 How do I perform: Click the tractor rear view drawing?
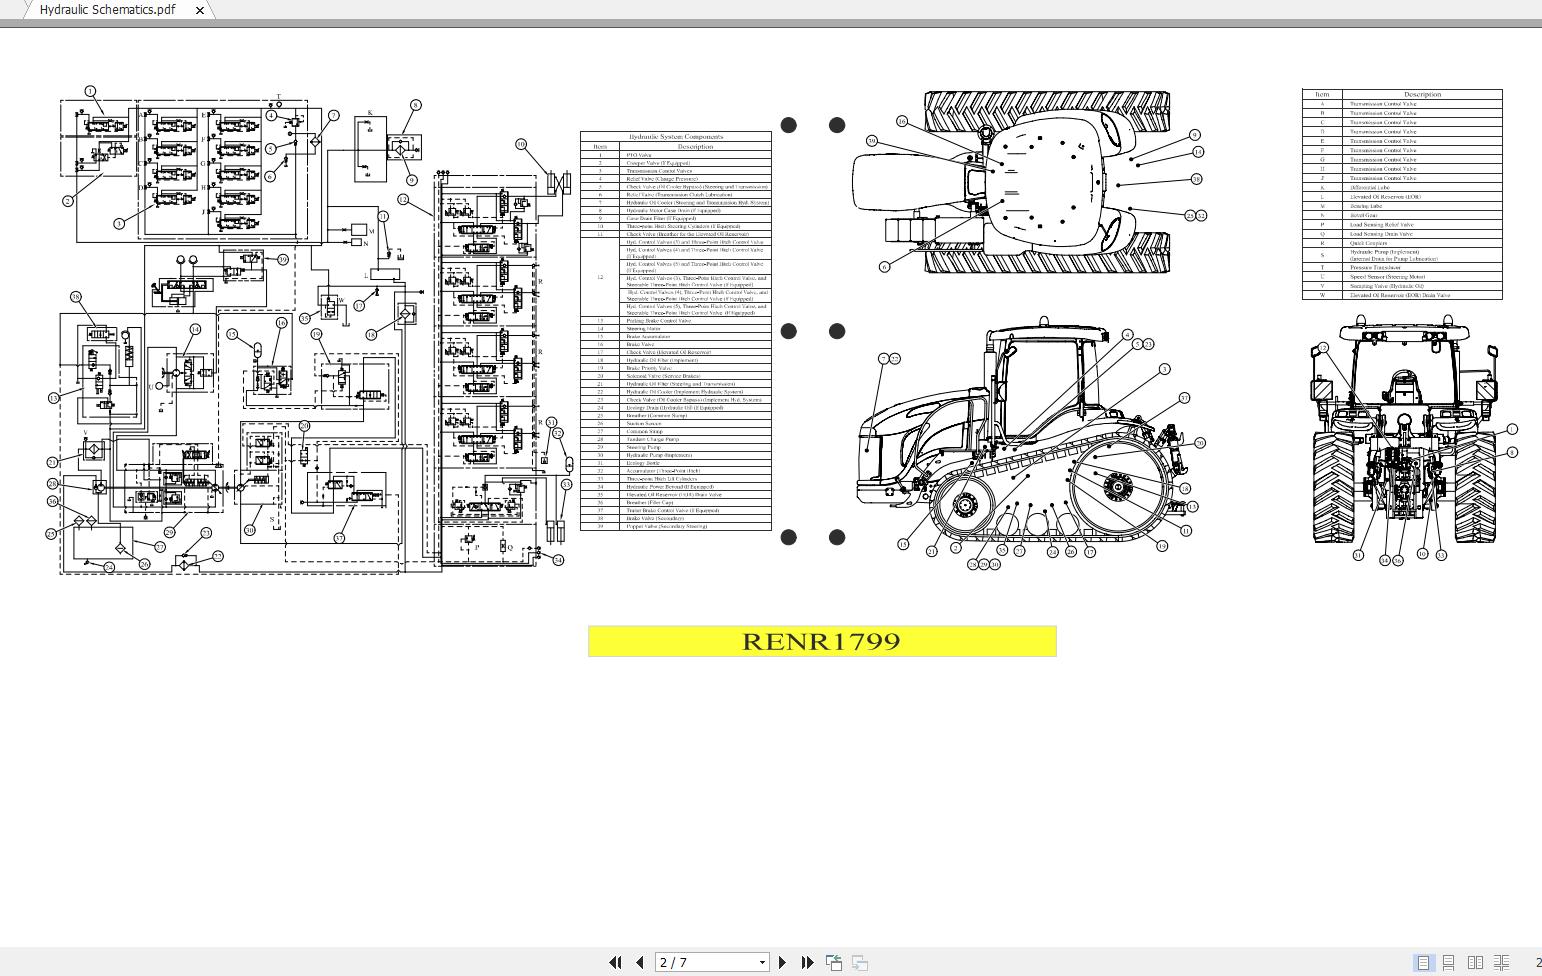pyautogui.click(x=1404, y=435)
